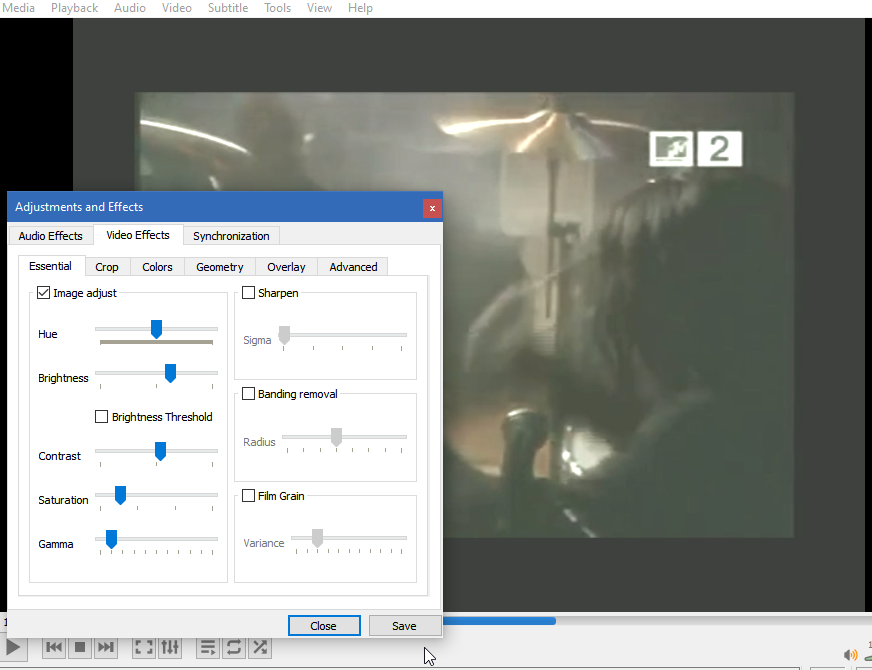Skip to previous media track

pyautogui.click(x=54, y=647)
